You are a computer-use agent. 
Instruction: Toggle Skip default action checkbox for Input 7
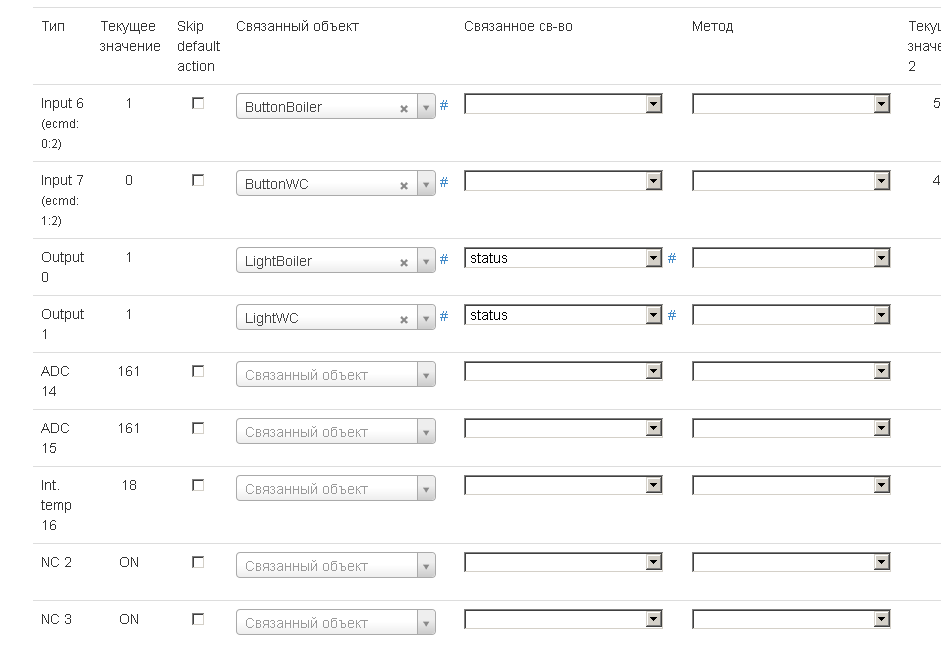tap(198, 180)
